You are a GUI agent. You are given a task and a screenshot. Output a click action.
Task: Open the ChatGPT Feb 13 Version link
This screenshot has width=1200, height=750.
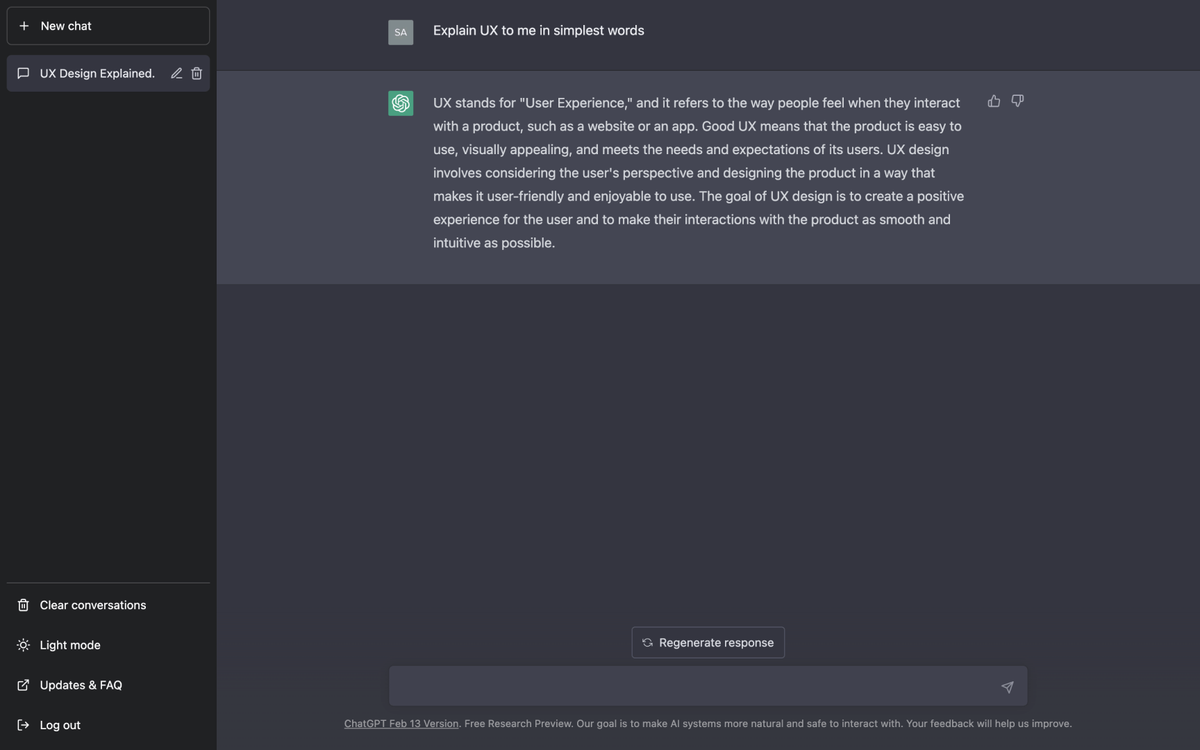point(401,724)
